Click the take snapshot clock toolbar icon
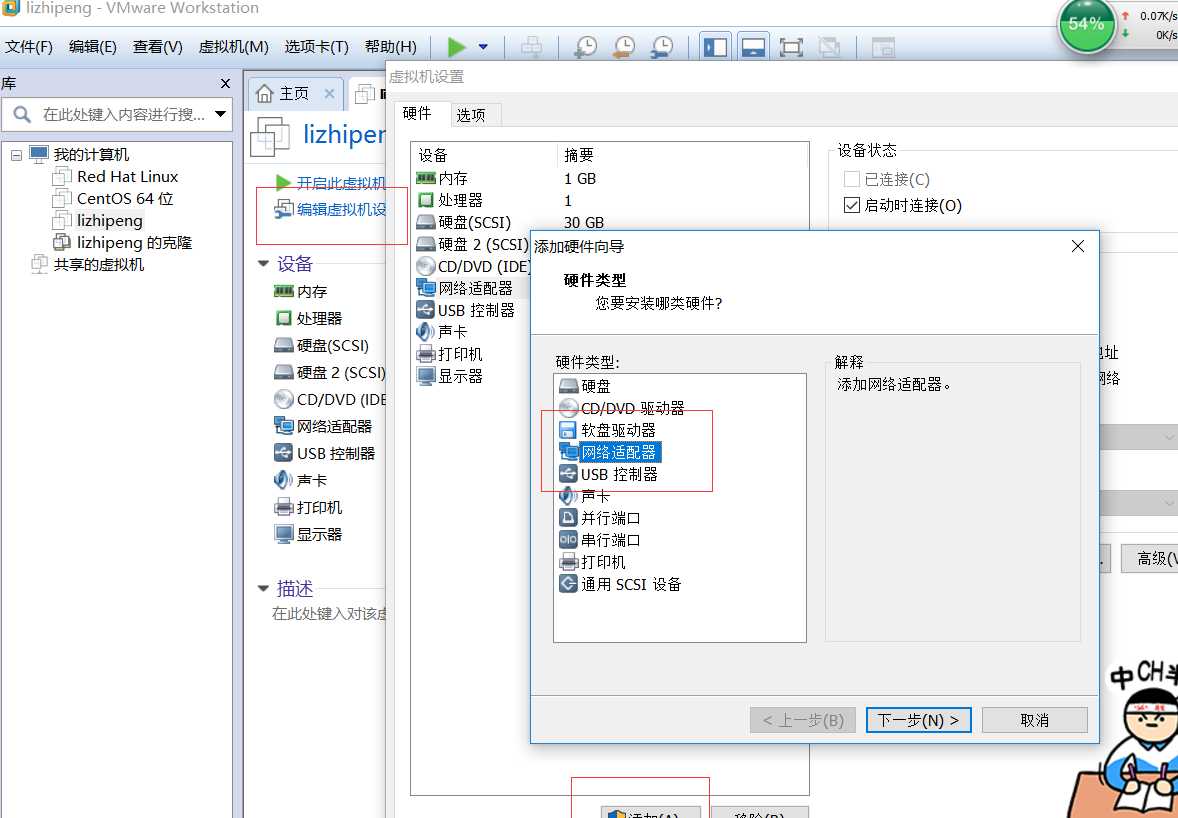1178x818 pixels. coord(585,47)
